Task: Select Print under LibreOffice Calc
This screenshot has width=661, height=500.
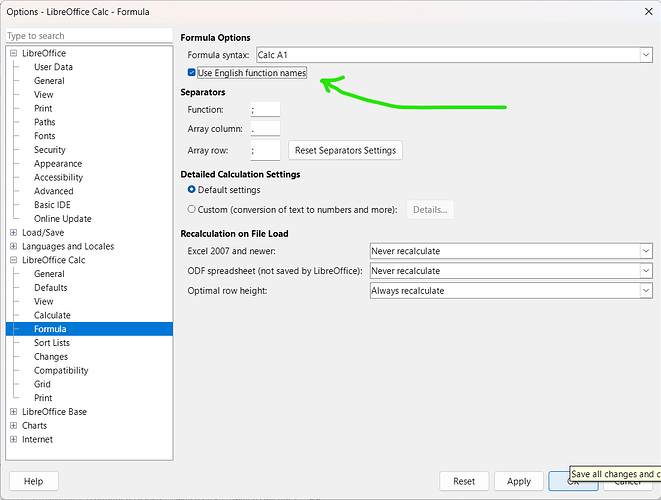Action: tap(43, 398)
